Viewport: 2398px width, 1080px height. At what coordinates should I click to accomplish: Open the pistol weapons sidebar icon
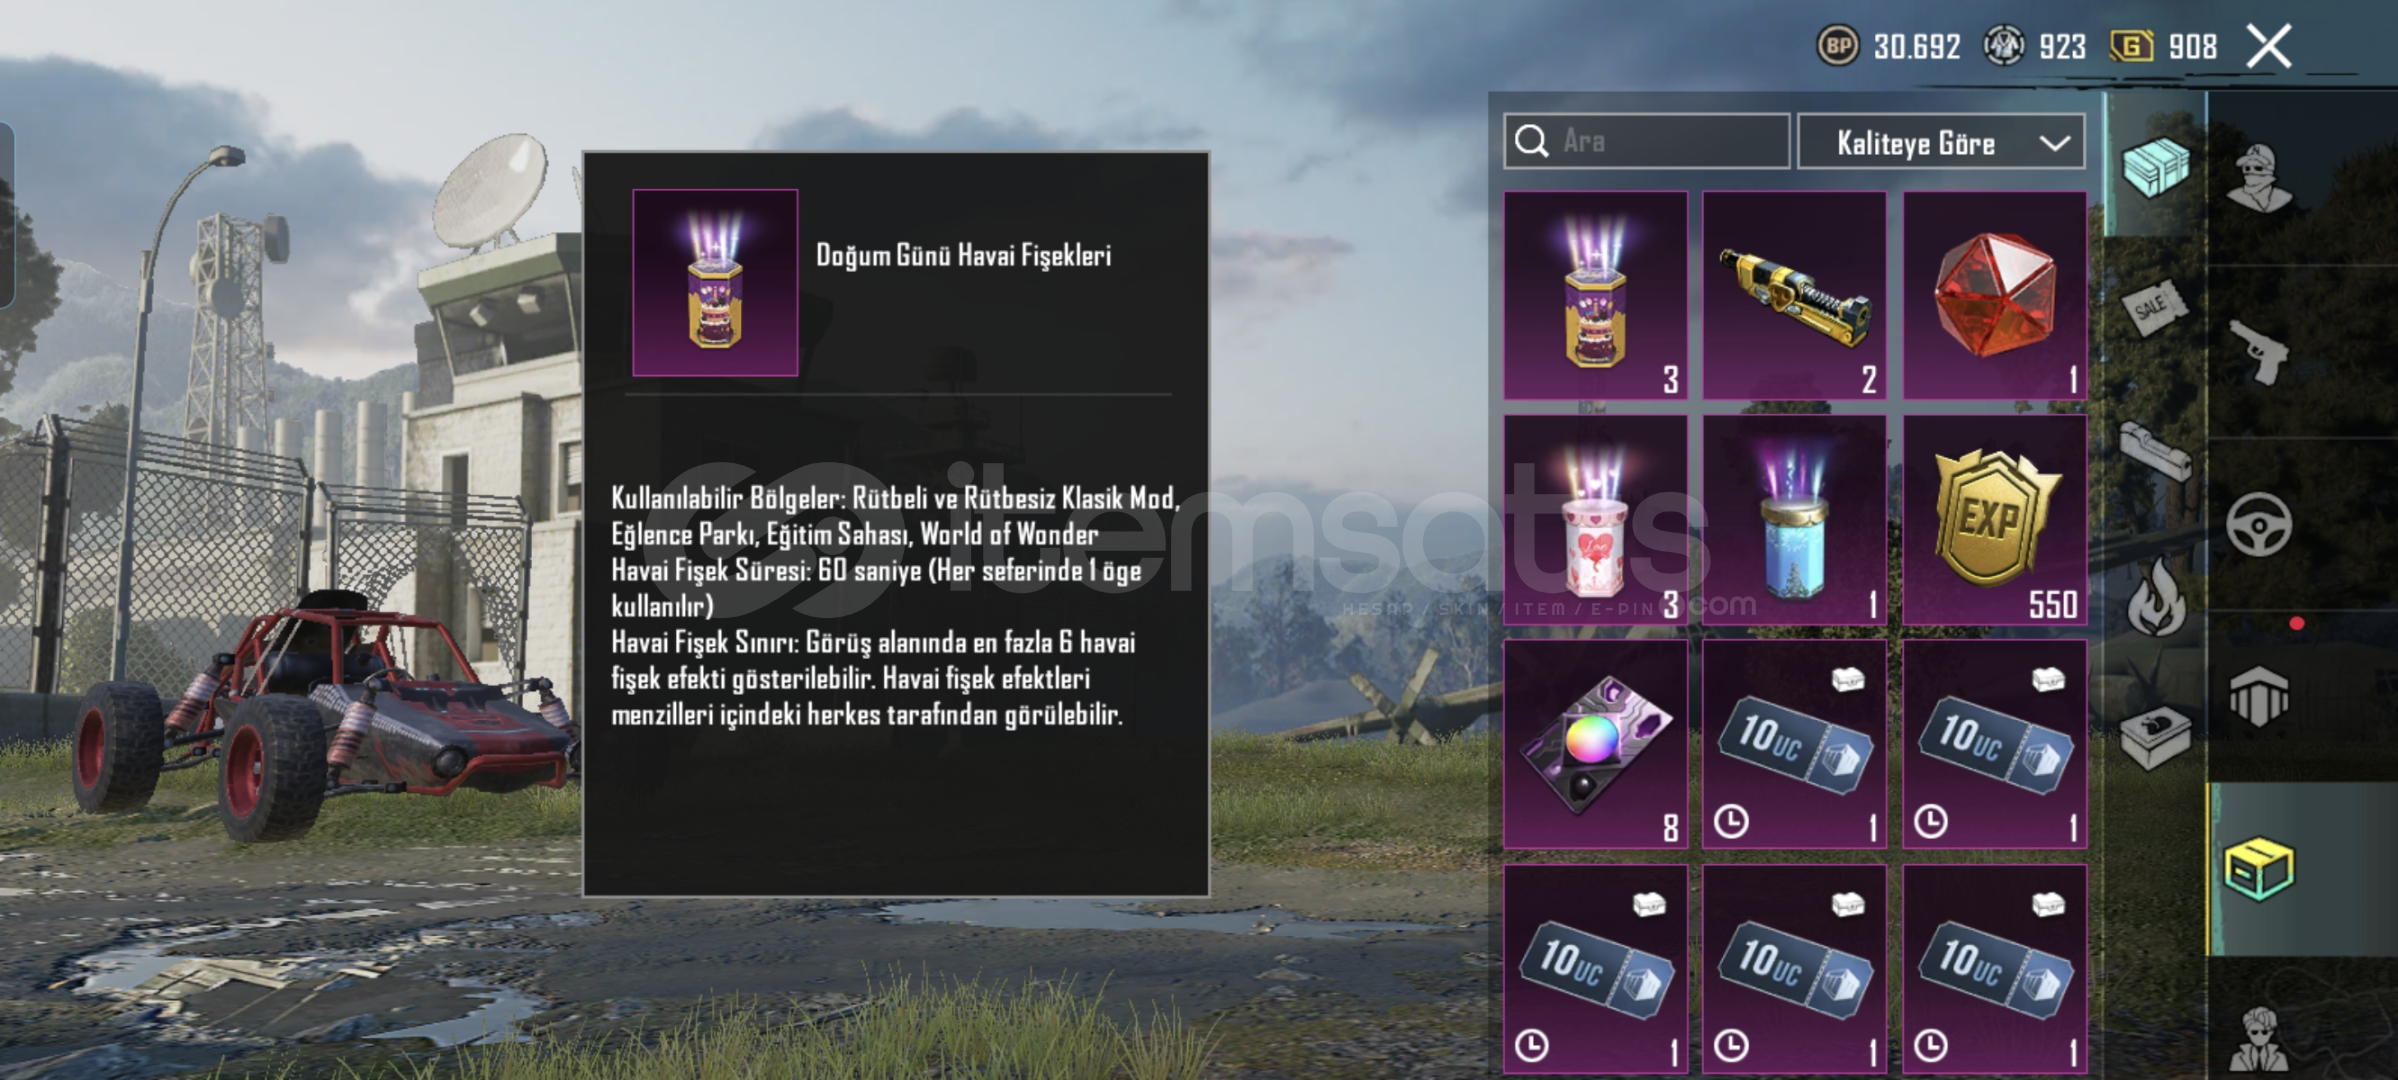pos(2260,352)
